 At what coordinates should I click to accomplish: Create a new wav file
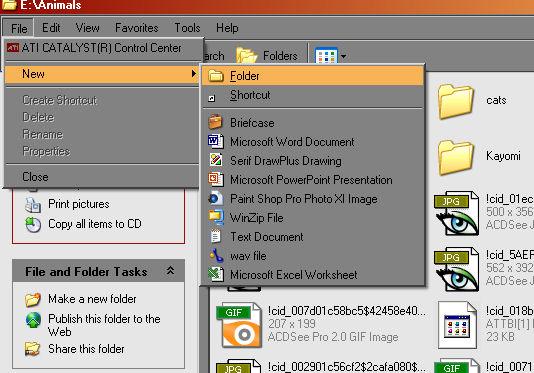coord(312,256)
